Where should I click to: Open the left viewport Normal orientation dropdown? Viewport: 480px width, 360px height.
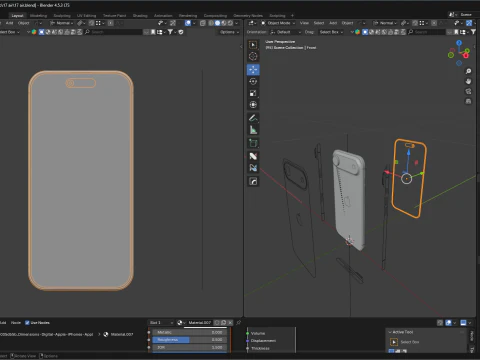[x=62, y=23]
